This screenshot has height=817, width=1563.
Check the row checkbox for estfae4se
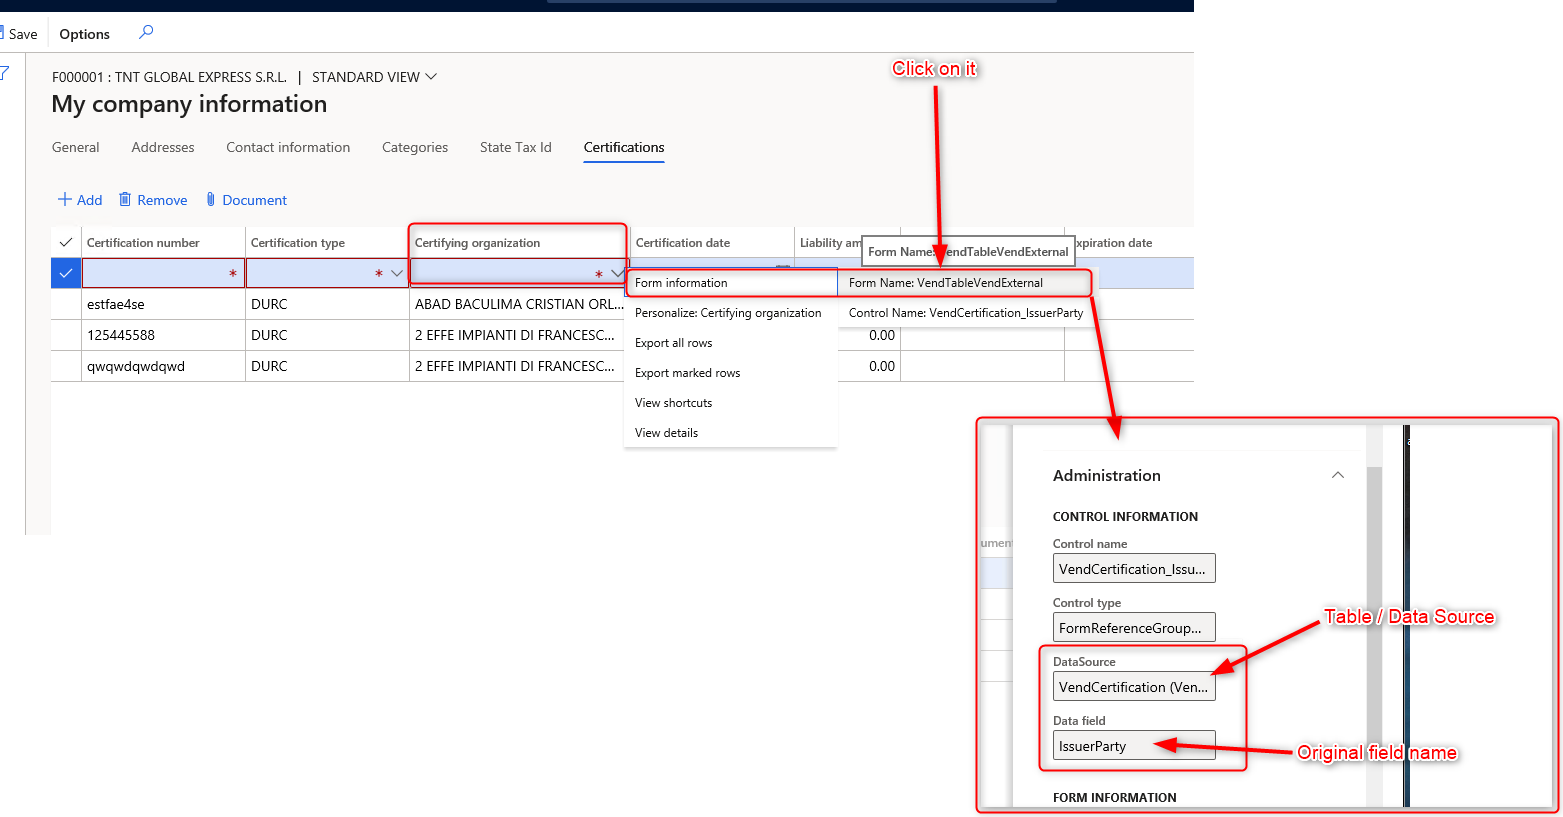click(x=65, y=304)
